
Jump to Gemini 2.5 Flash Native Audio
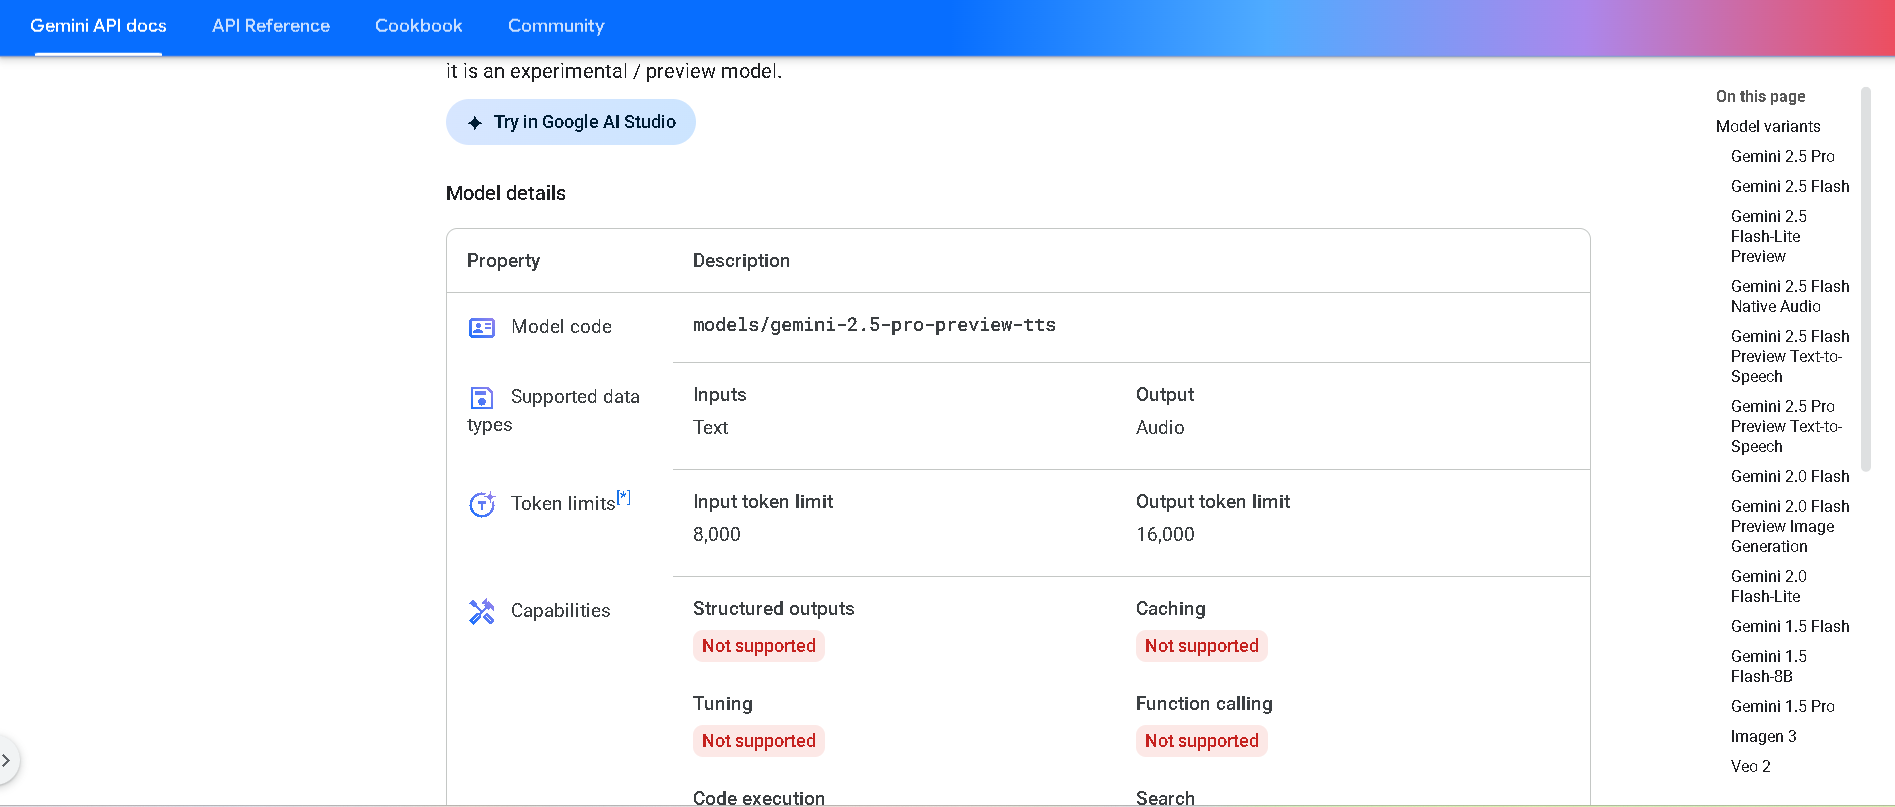(1789, 297)
